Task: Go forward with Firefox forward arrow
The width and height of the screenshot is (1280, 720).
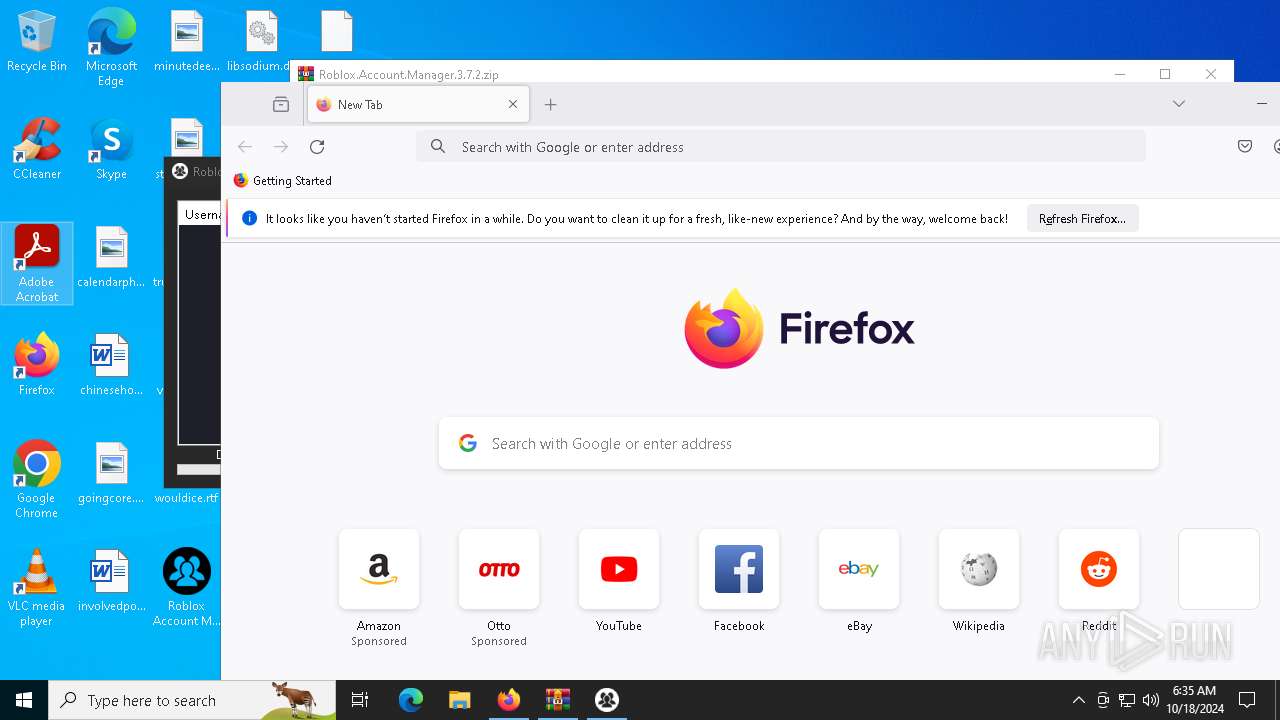Action: [x=281, y=147]
